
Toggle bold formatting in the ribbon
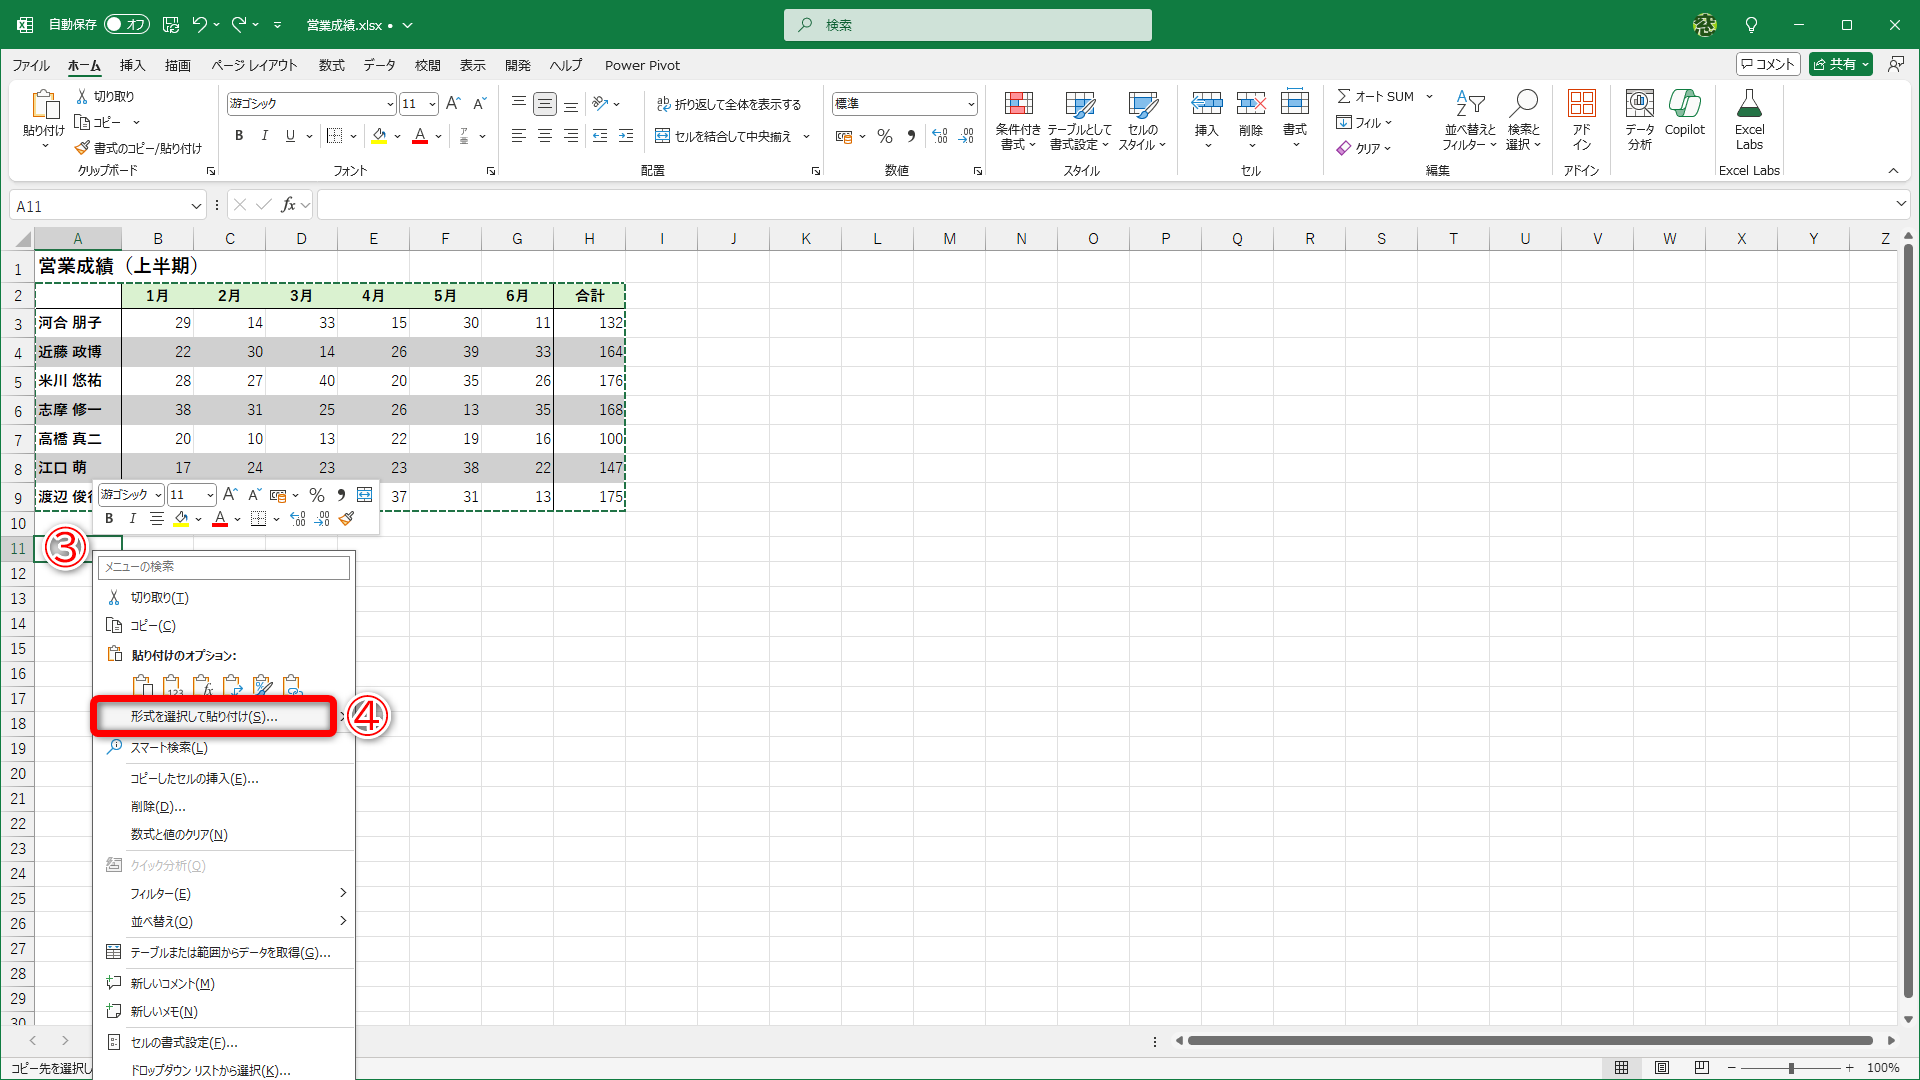coord(238,136)
